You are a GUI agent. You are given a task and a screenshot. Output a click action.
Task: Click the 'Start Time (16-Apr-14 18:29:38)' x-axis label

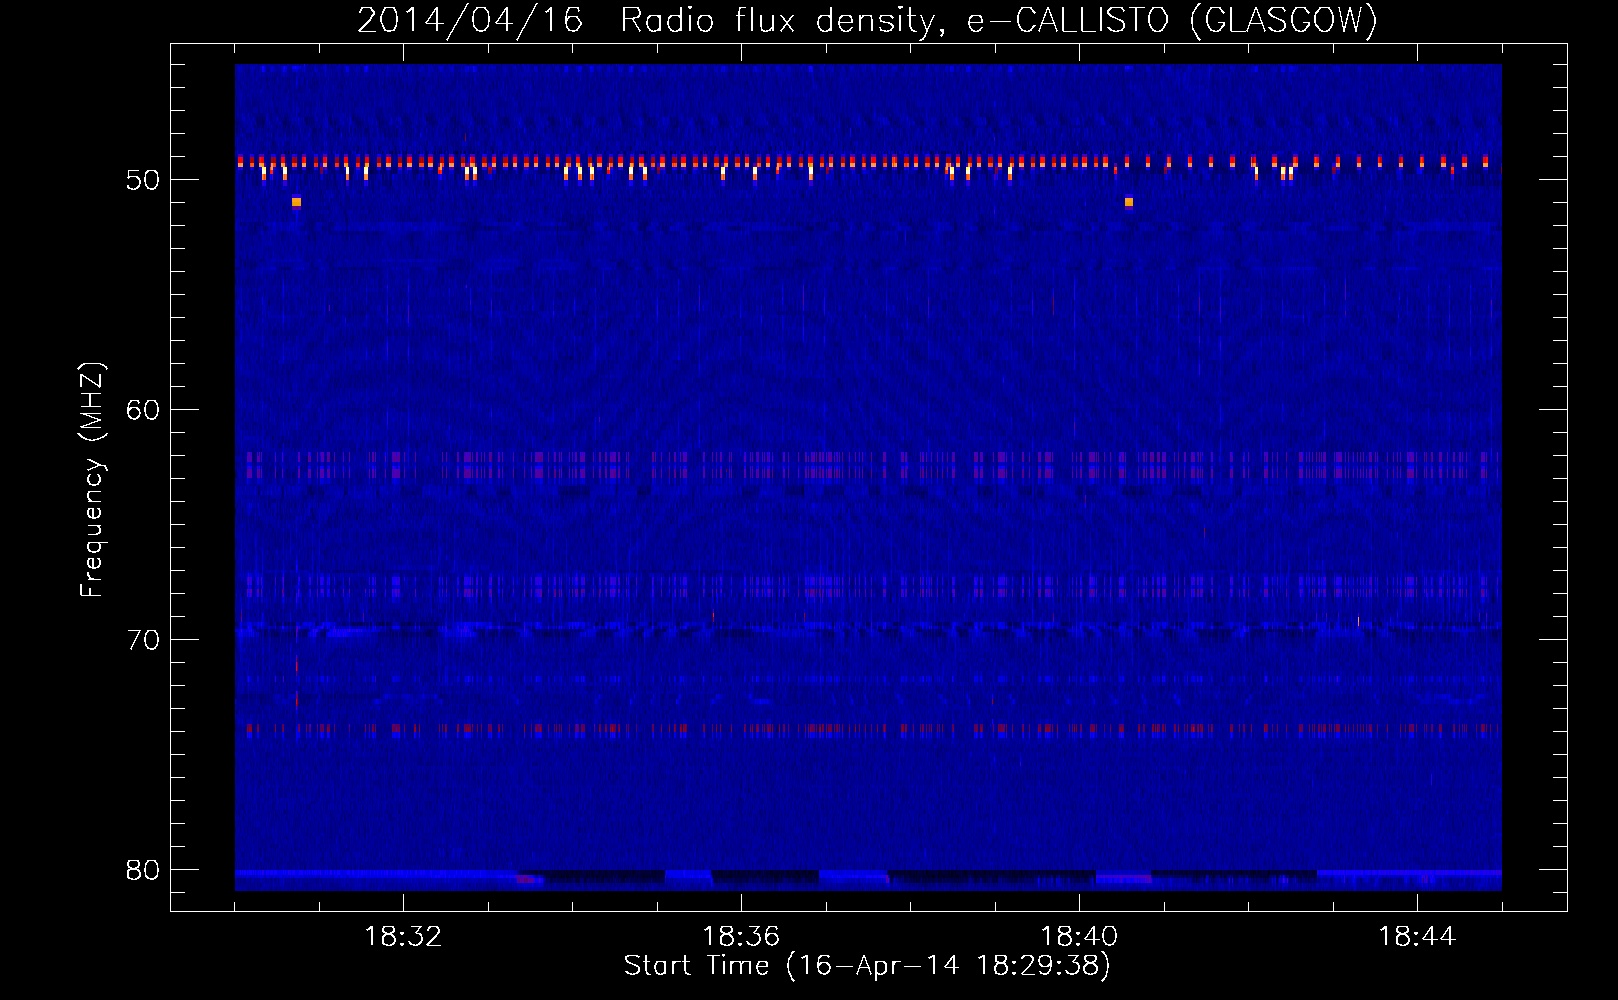[867, 966]
